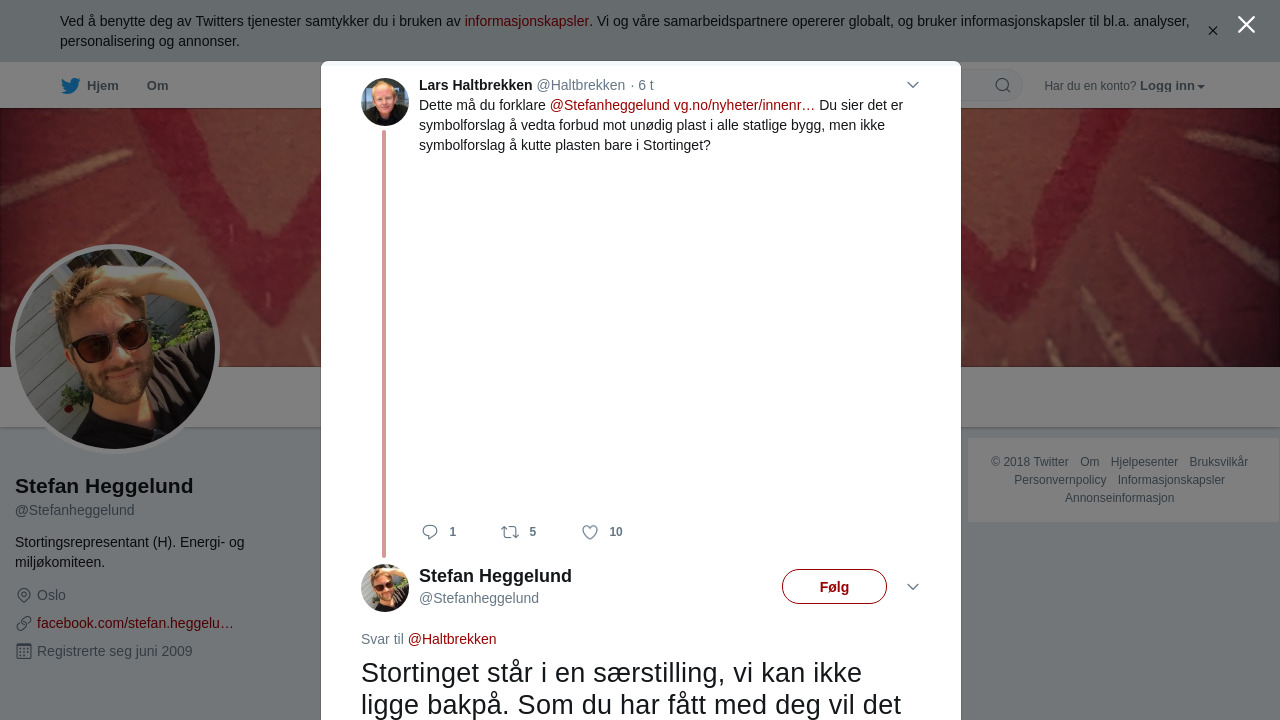Click the search magnifier icon
This screenshot has width=1280, height=720.
pyautogui.click(x=1003, y=86)
